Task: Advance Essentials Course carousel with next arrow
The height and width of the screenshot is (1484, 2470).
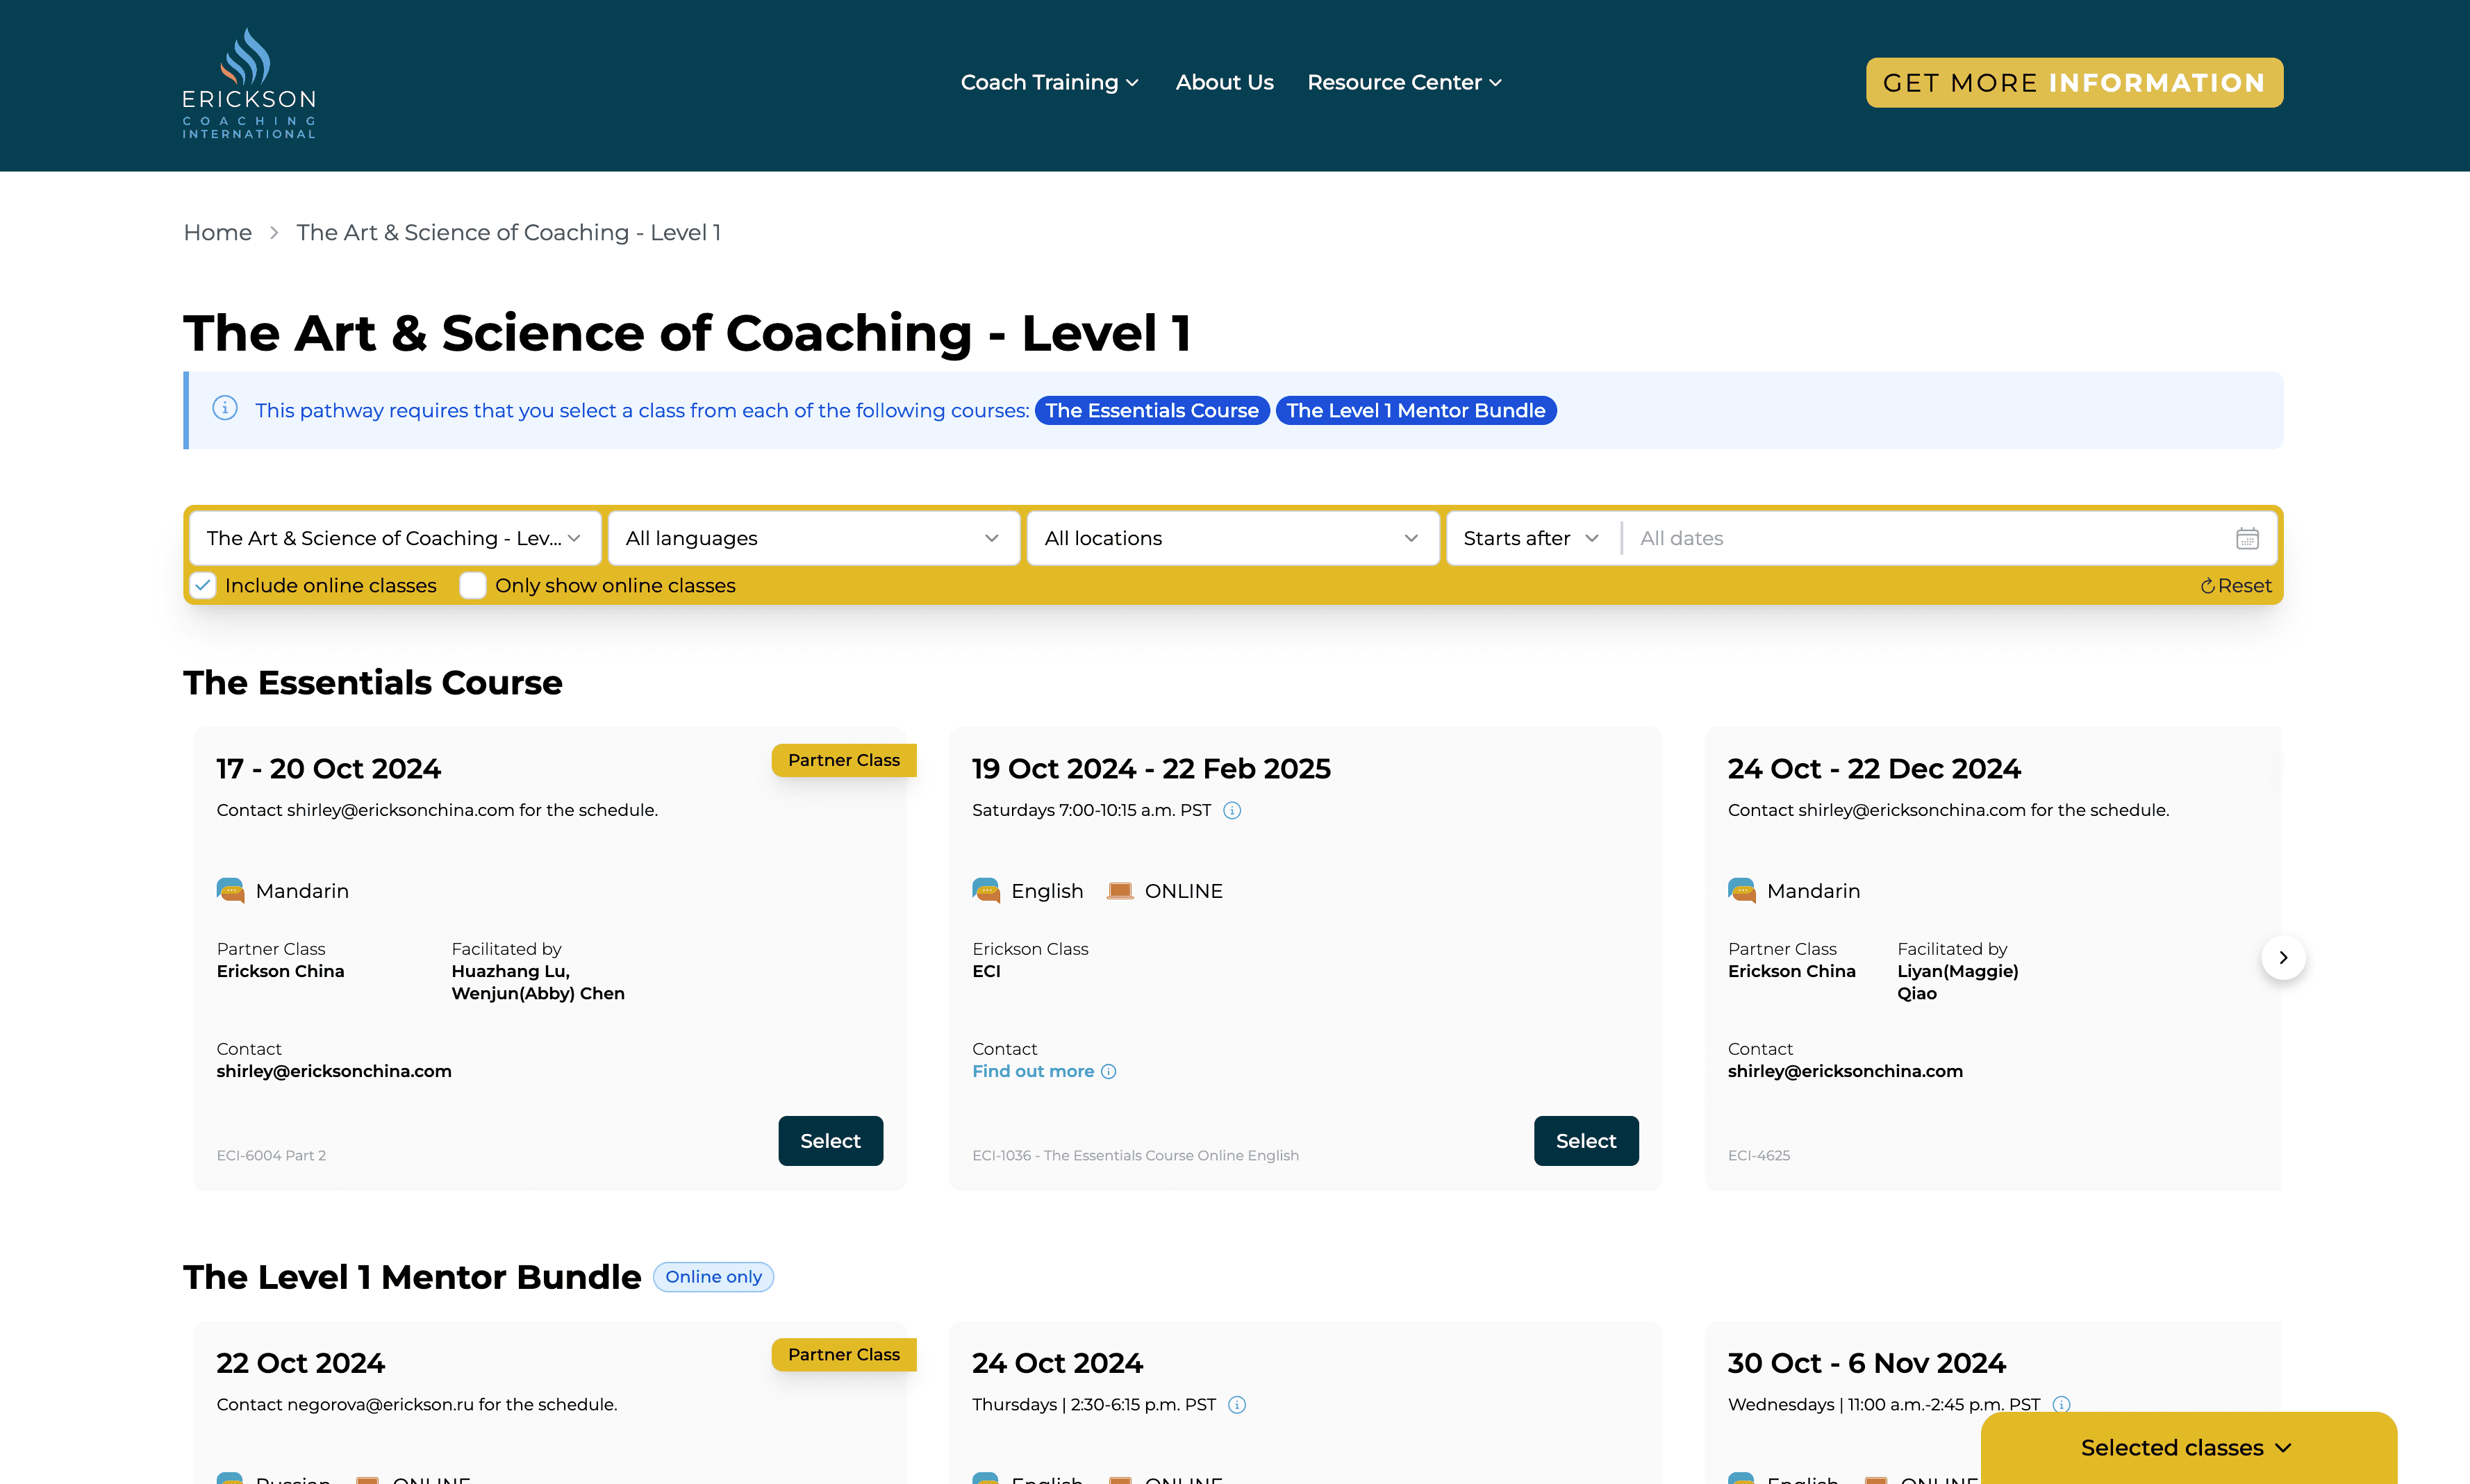Action: [2283, 957]
